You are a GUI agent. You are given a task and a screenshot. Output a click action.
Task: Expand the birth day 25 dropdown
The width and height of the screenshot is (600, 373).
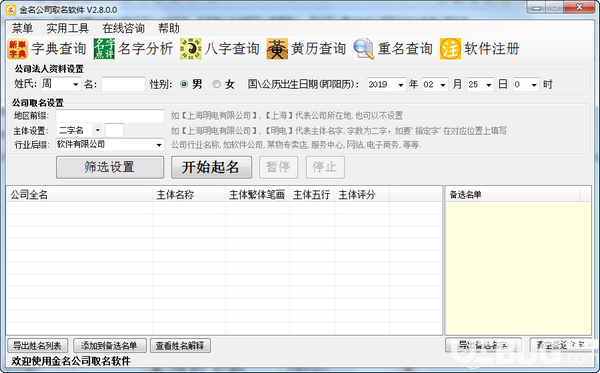(x=488, y=85)
